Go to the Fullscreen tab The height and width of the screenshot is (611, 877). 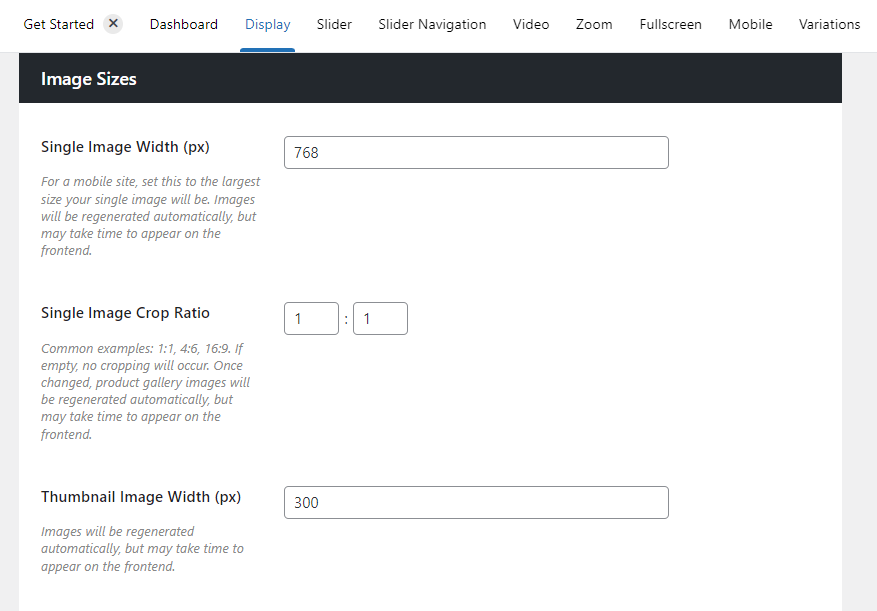[670, 24]
